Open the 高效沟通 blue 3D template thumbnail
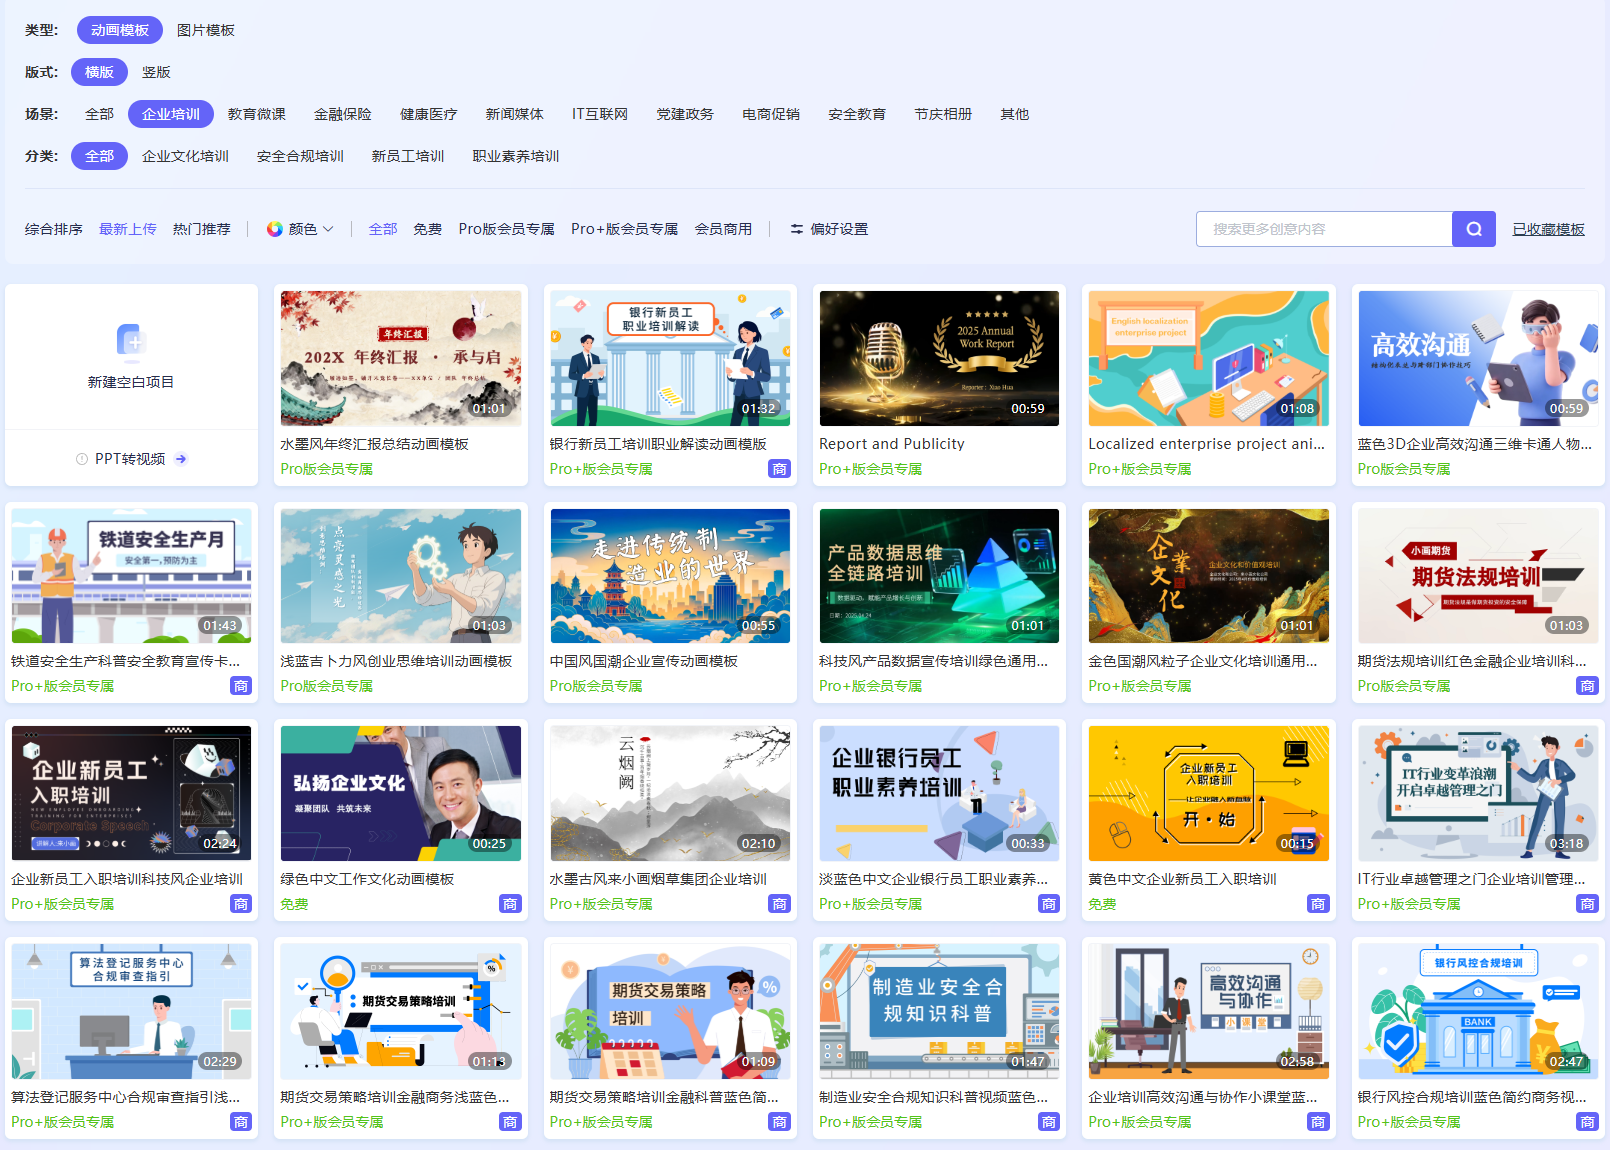The image size is (1610, 1150). coord(1477,358)
